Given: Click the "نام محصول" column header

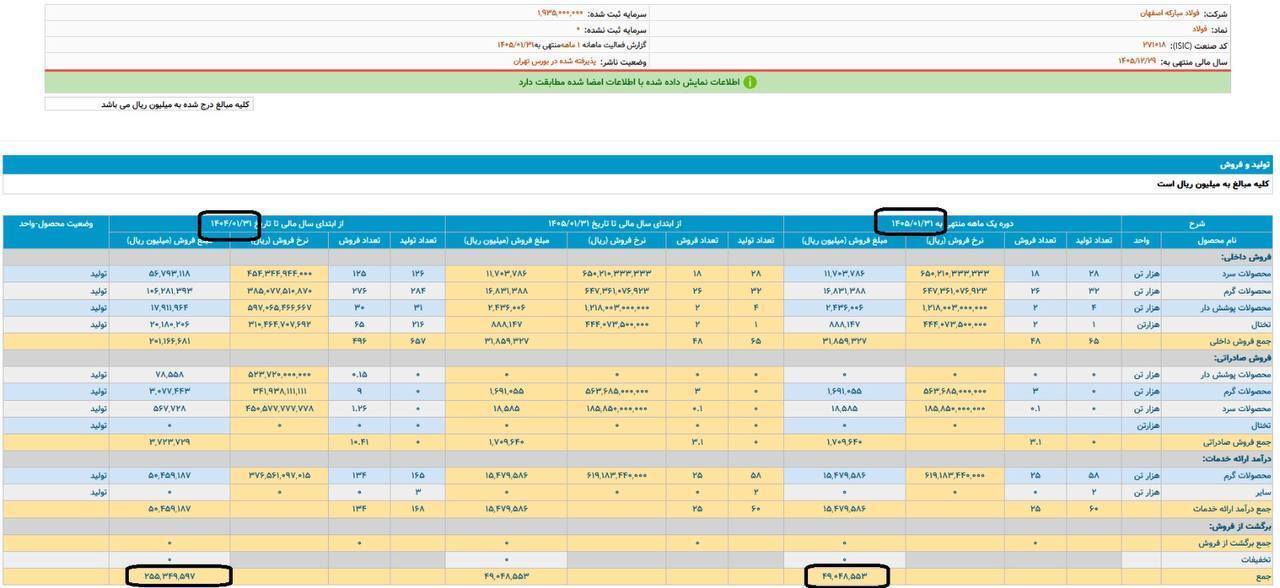Looking at the screenshot, I should pos(1217,240).
